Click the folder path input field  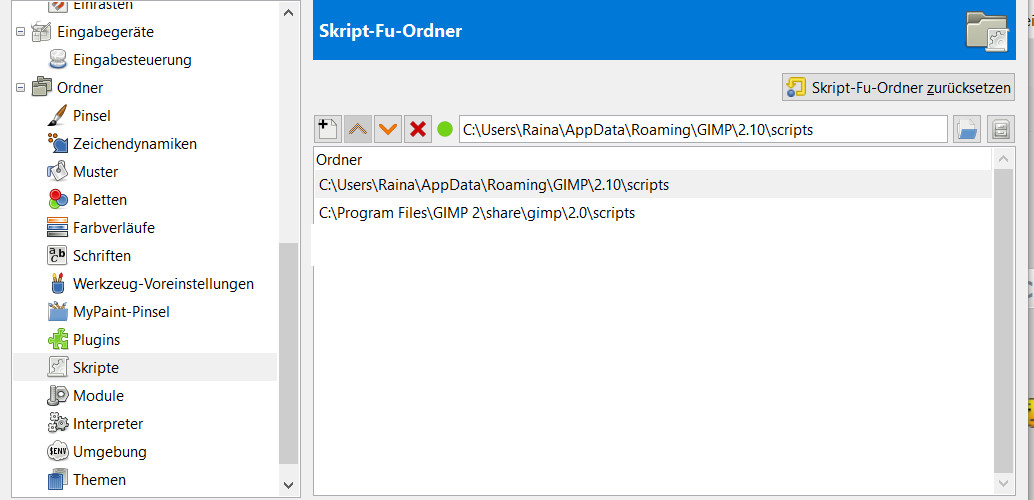(703, 129)
